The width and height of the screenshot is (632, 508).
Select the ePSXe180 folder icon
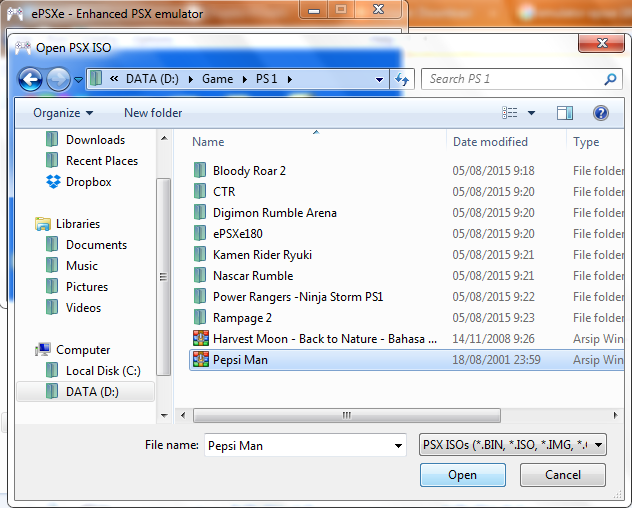point(200,233)
